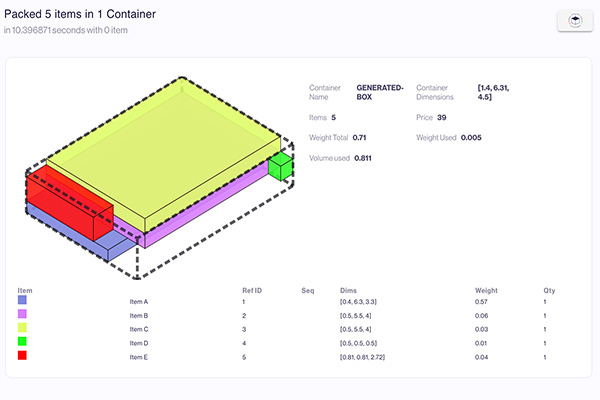Click dims '[0.81, 0.81, 2.72]' of Item E
The height and width of the screenshot is (400, 600).
pyautogui.click(x=362, y=357)
